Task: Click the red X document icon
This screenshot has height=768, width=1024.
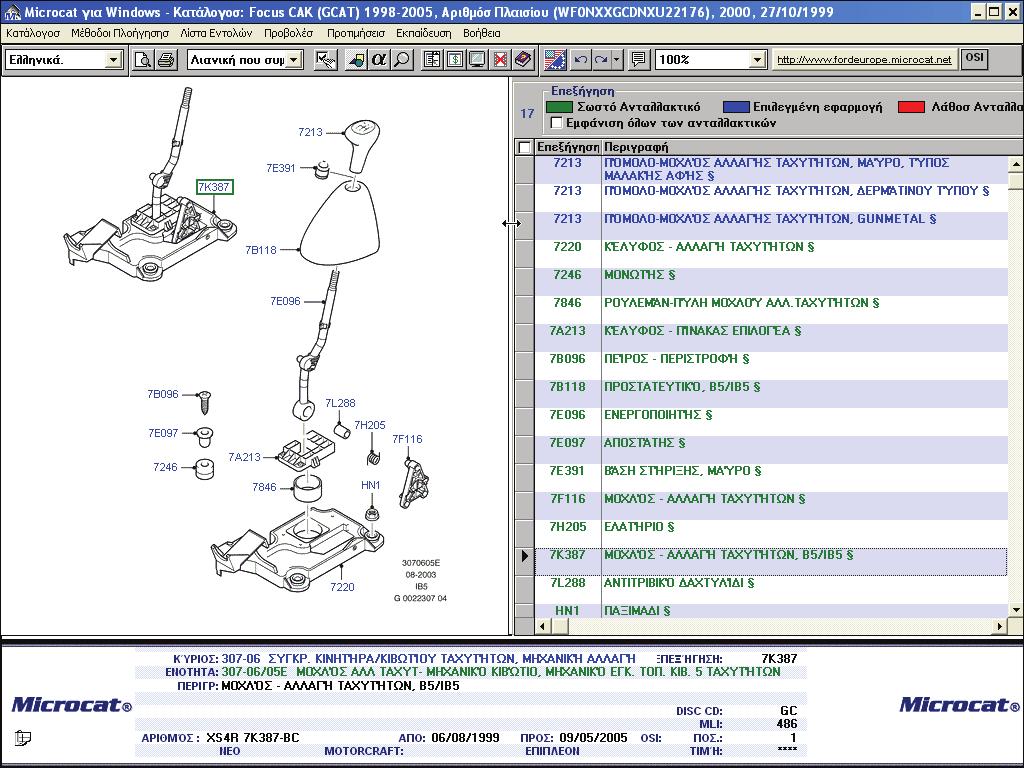Action: point(500,60)
